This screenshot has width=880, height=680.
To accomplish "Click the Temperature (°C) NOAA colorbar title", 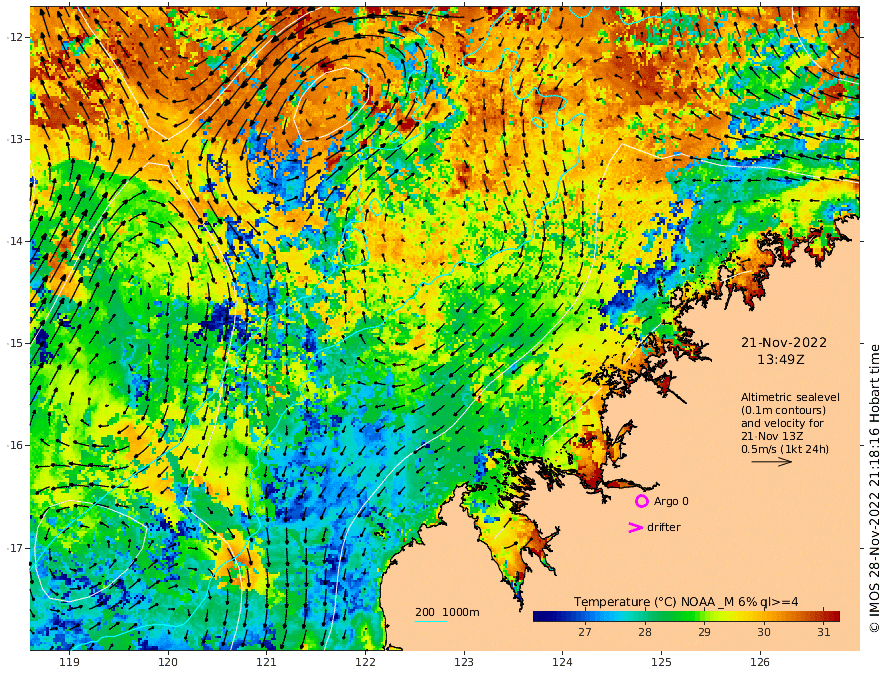I will pyautogui.click(x=686, y=601).
